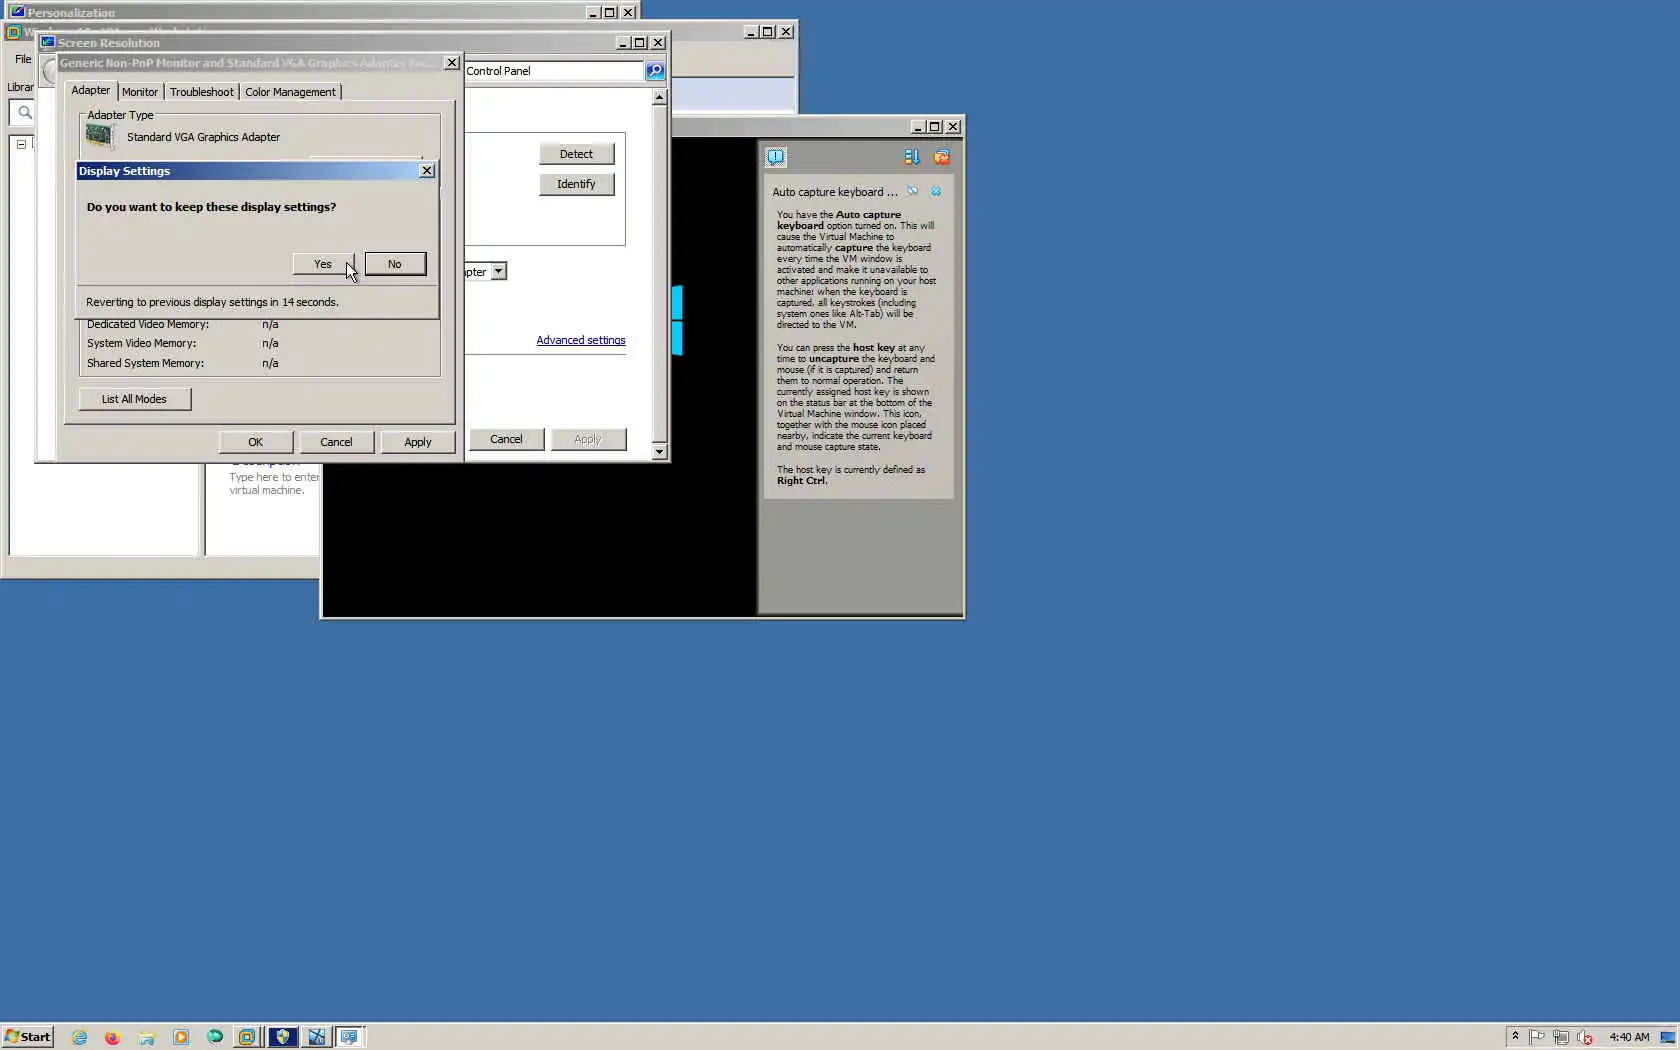Click the Standard VGA adapter card icon
This screenshot has height=1050, width=1680.
coord(99,137)
